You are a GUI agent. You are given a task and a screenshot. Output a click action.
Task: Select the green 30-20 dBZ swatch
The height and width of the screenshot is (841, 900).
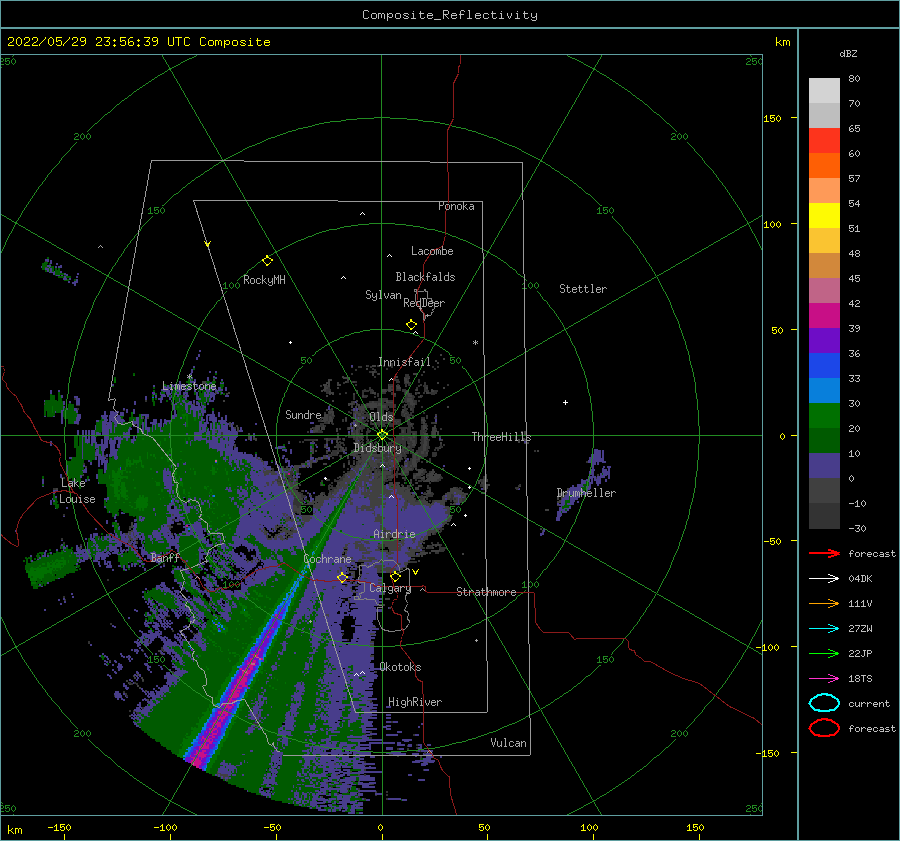tap(824, 416)
